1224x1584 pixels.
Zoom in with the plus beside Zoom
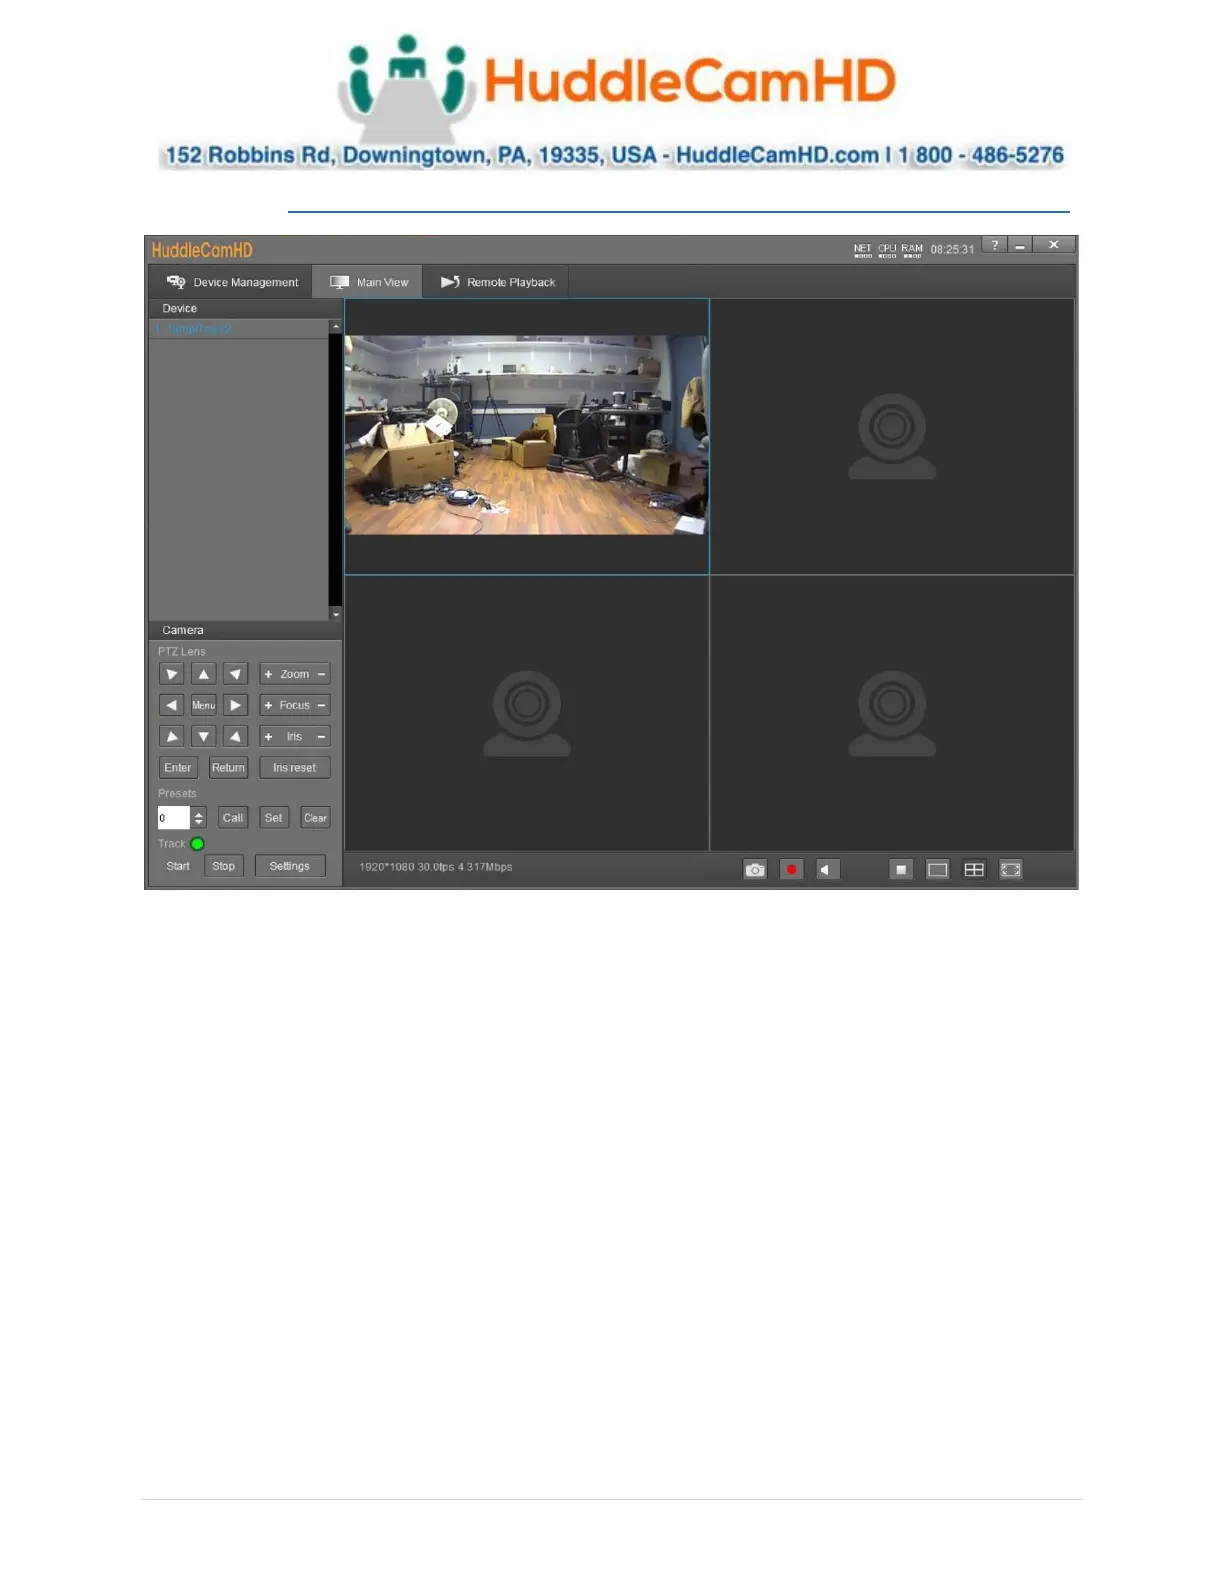tap(268, 674)
